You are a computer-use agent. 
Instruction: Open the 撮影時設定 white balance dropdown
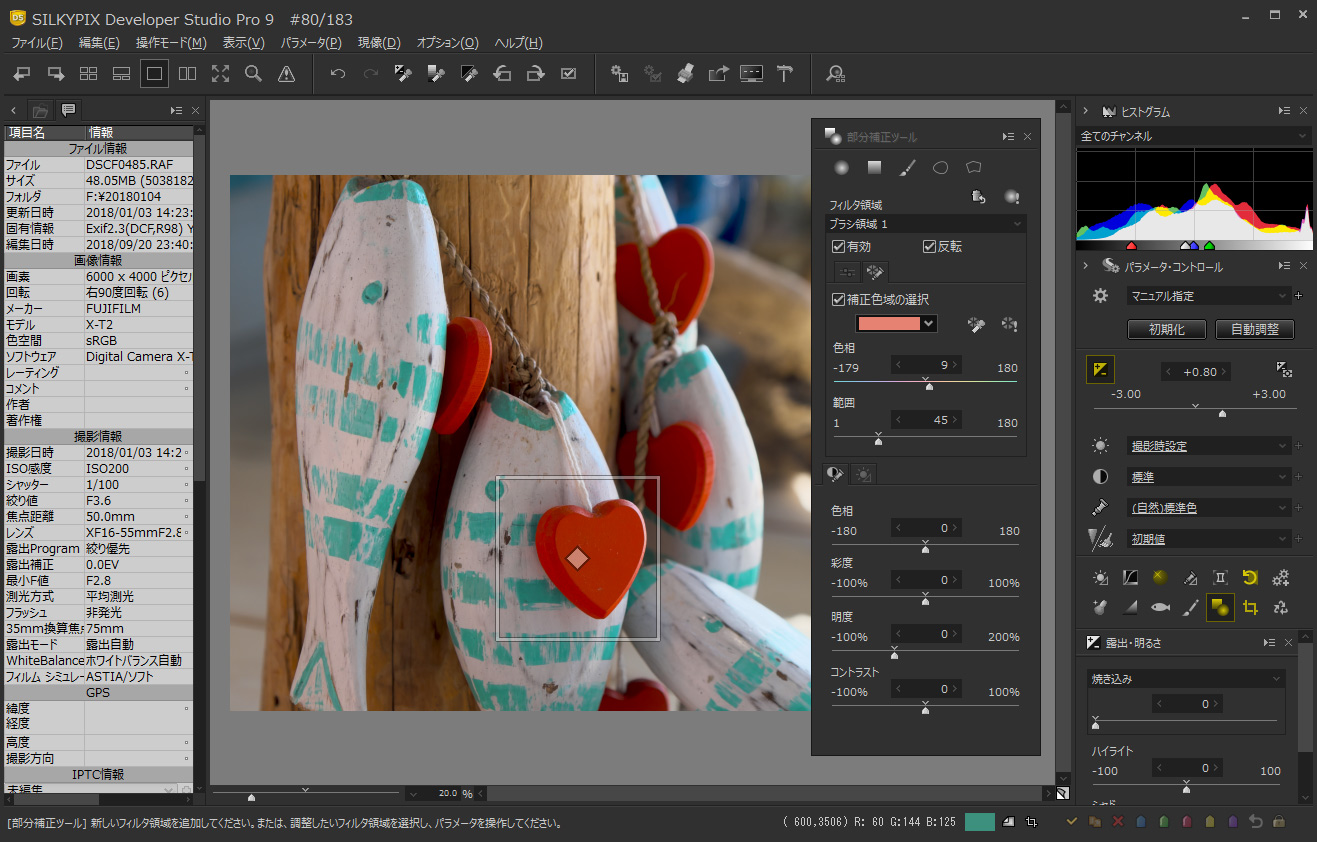1209,446
